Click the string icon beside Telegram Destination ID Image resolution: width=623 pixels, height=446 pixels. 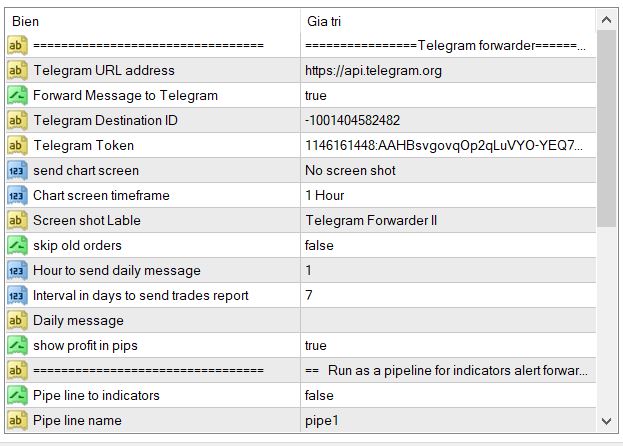click(x=17, y=121)
